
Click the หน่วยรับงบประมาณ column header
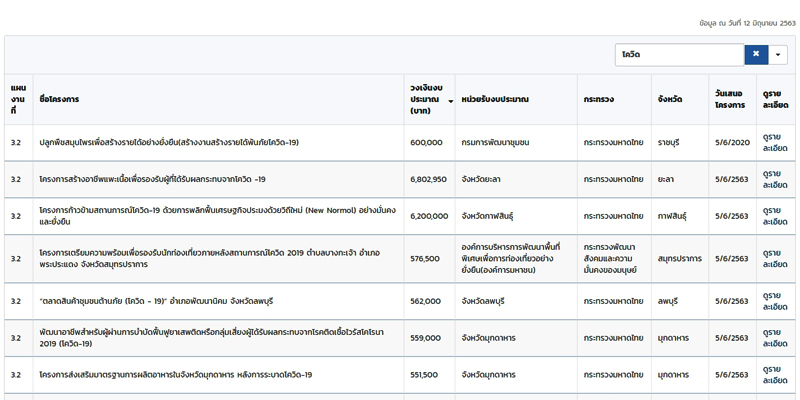(495, 99)
